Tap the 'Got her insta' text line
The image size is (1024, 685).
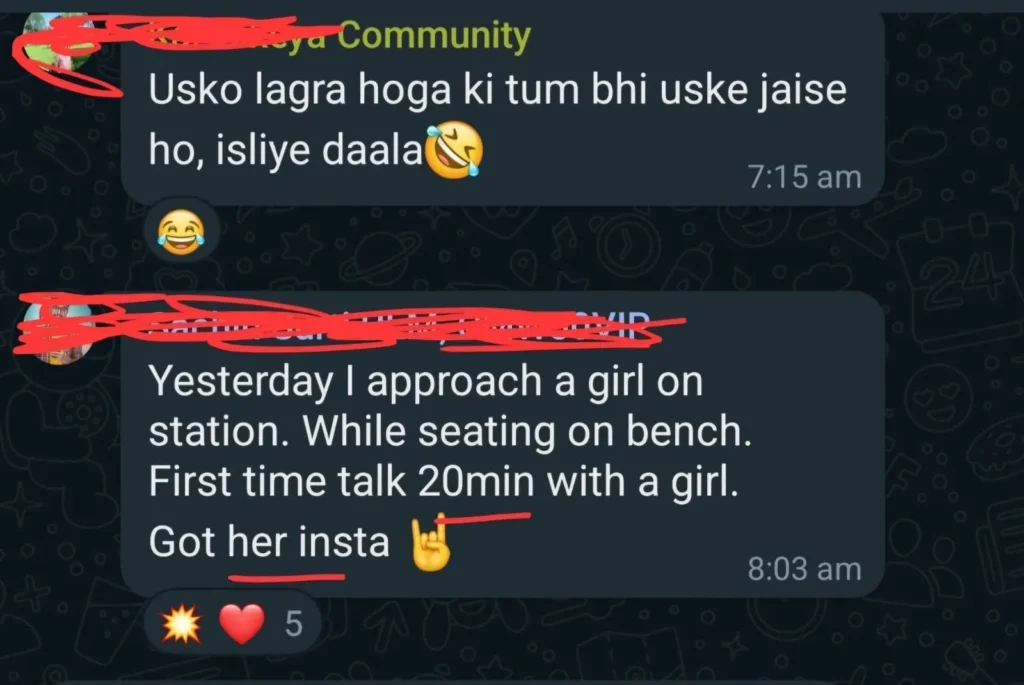click(x=269, y=542)
